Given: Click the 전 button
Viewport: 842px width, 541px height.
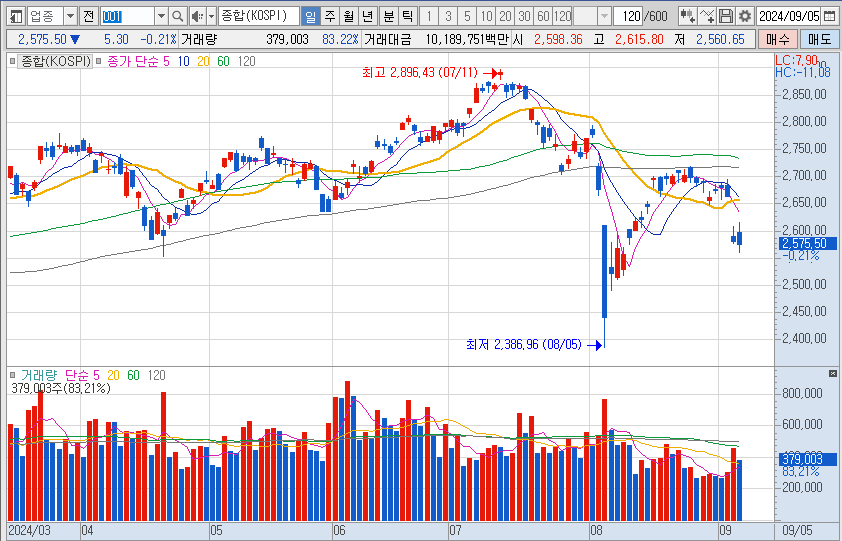Looking at the screenshot, I should (89, 17).
